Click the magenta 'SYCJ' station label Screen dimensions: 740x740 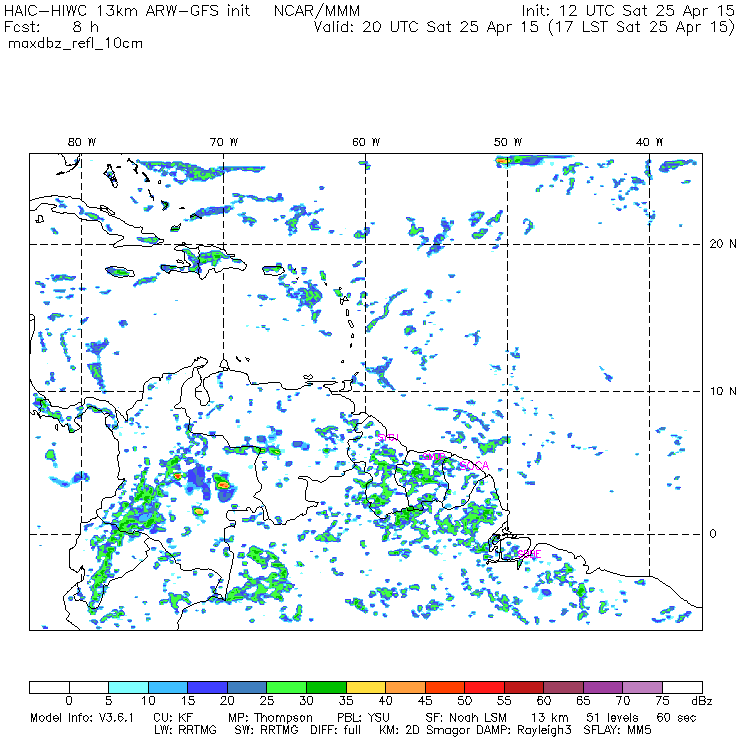[388, 437]
